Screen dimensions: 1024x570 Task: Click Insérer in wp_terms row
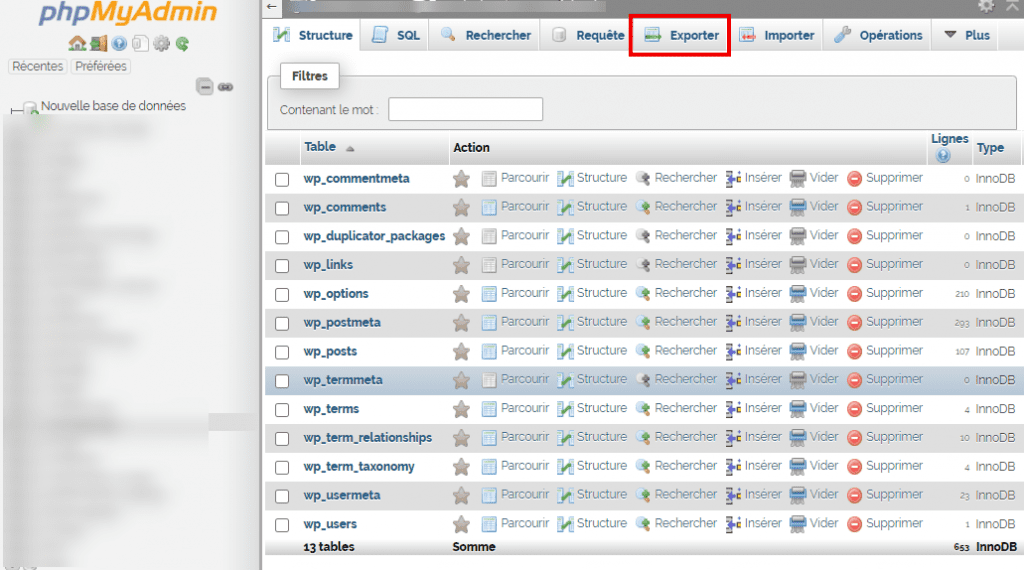754,408
